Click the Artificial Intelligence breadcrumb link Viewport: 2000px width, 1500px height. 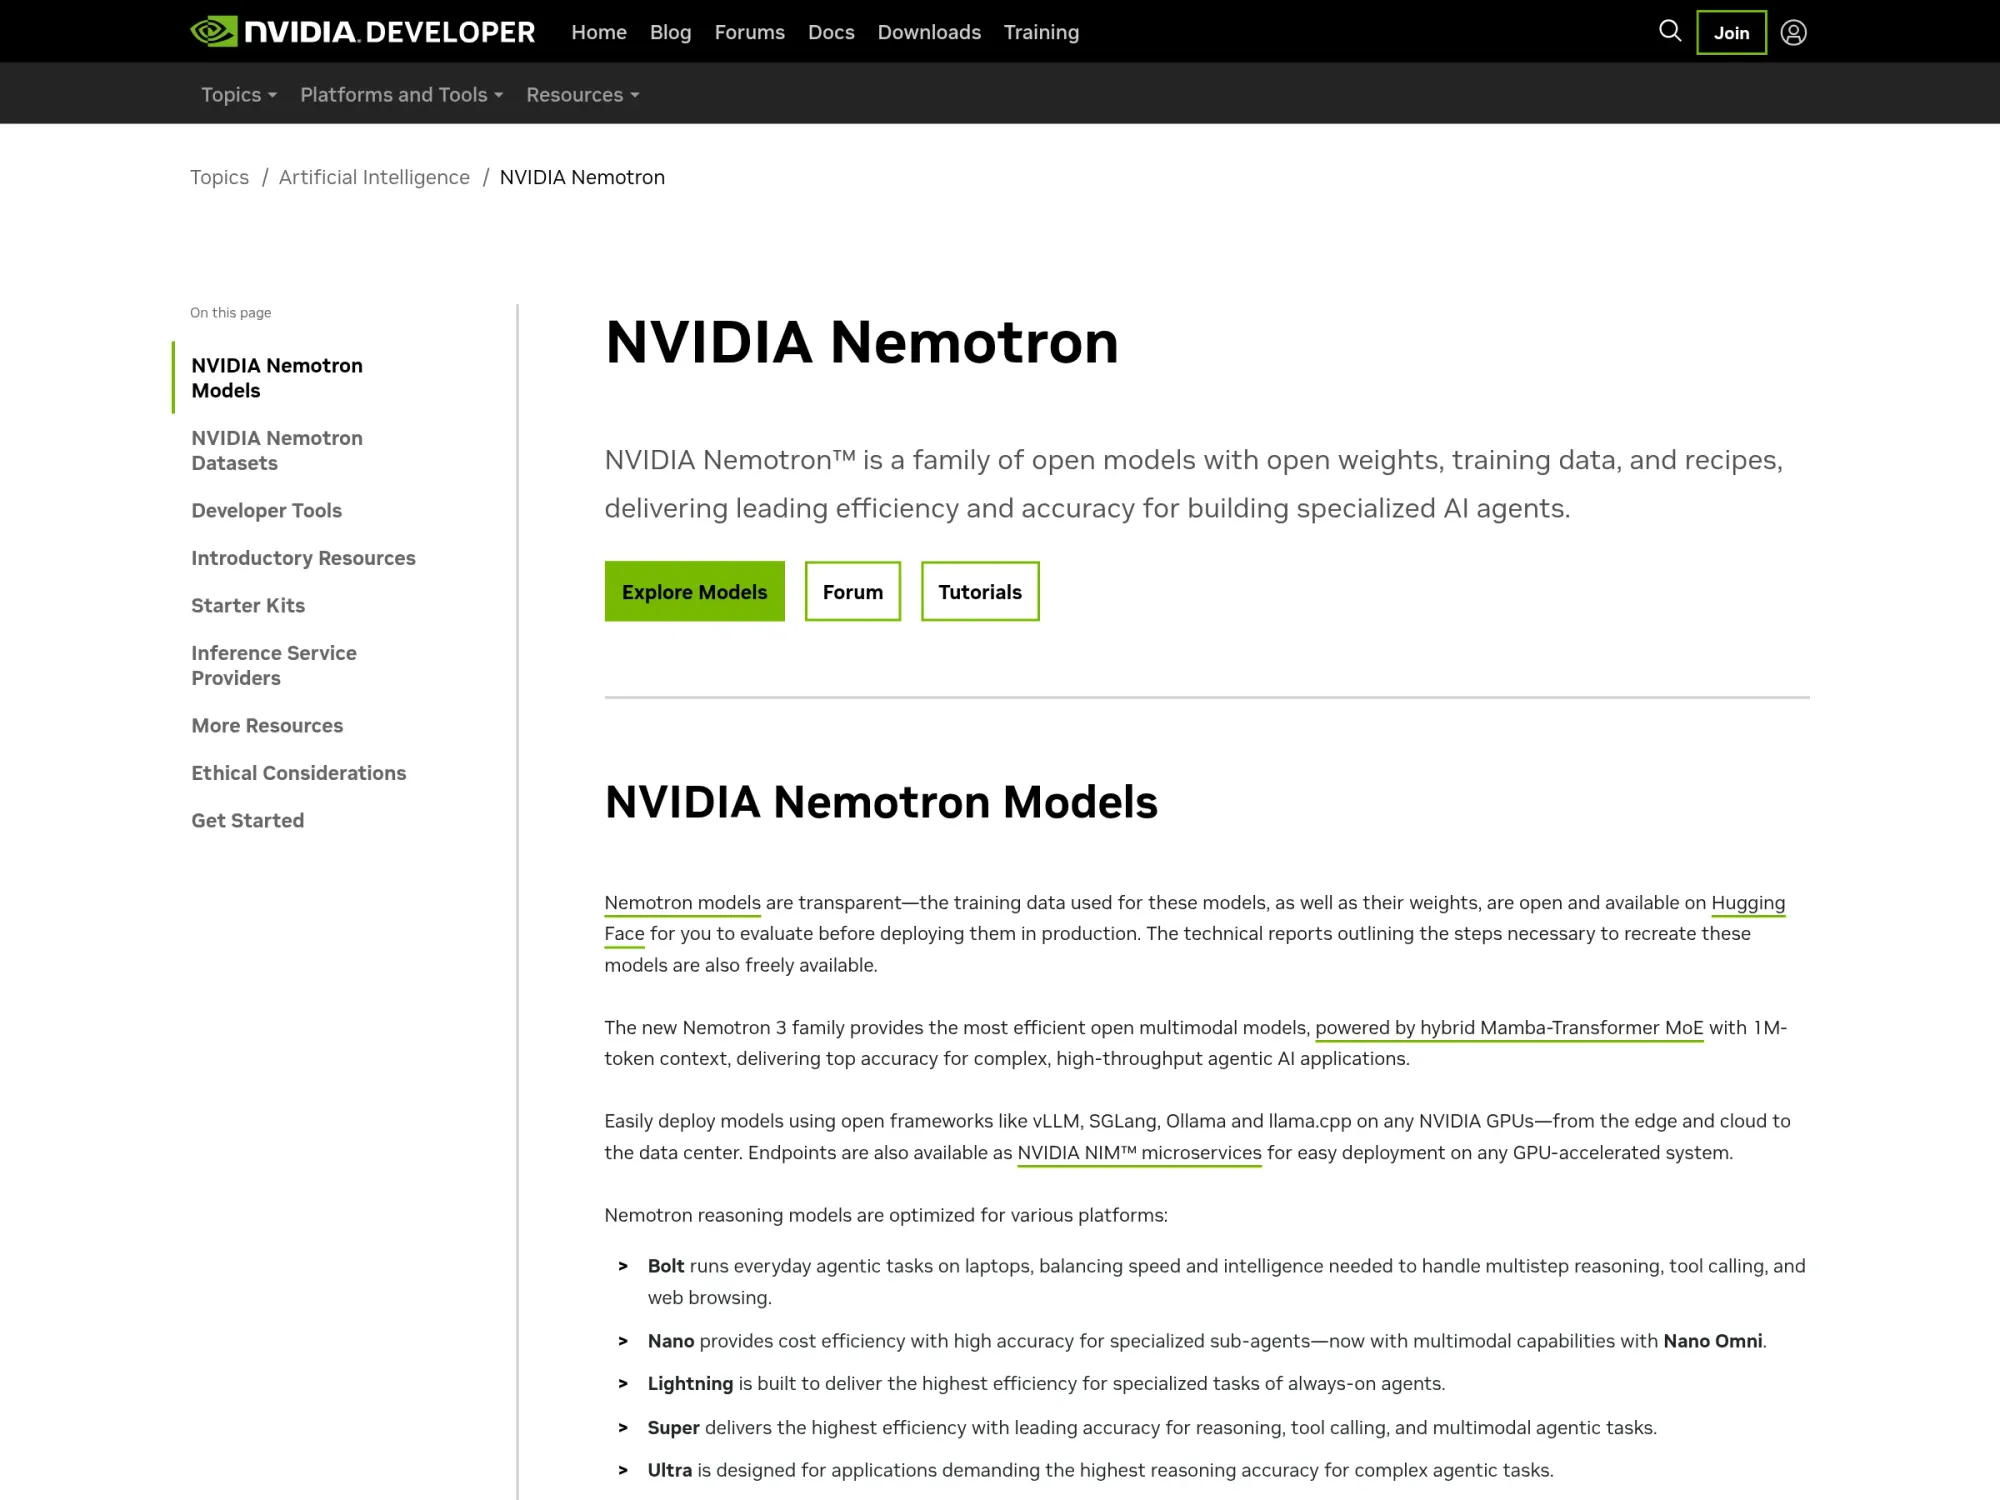click(374, 177)
